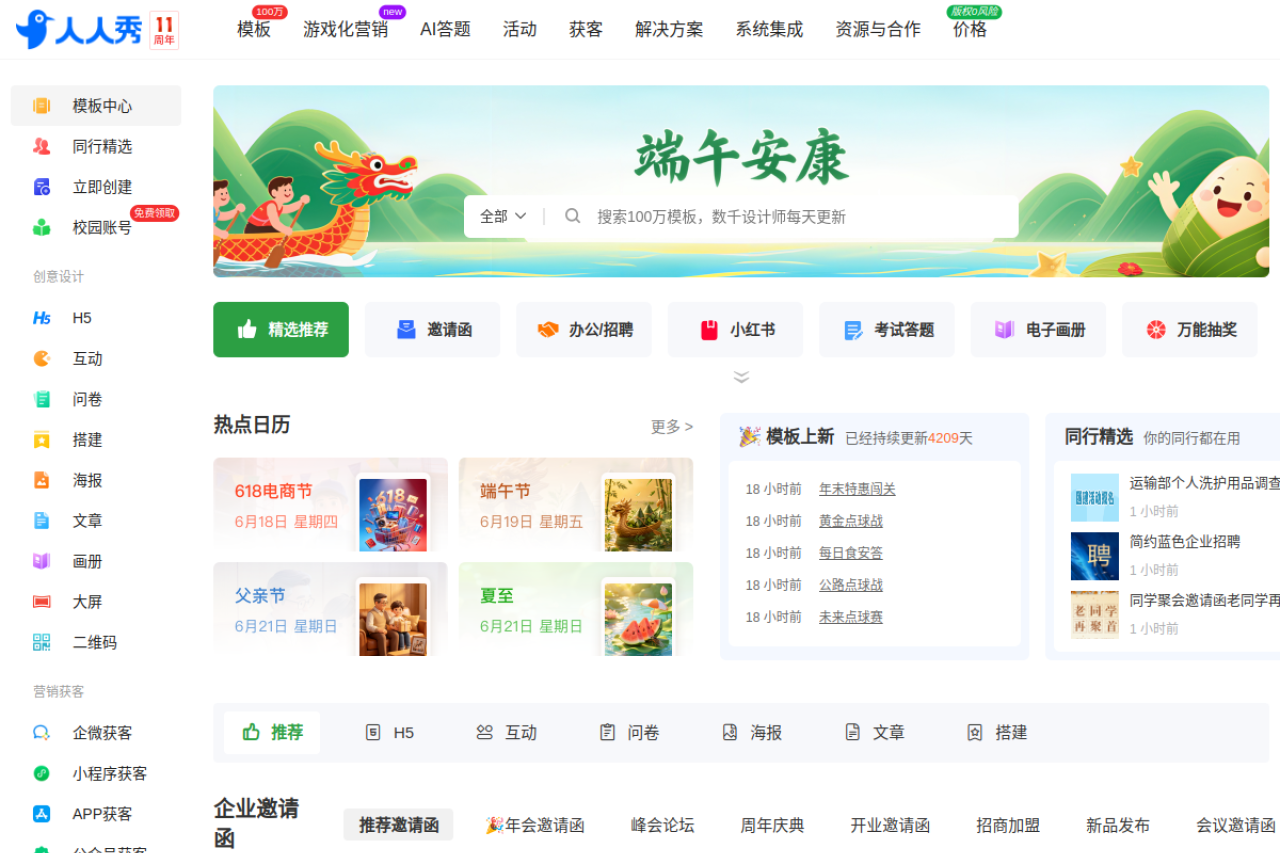Click the 画册 sidebar icon
Viewport: 1280px width, 853px height.
tap(41, 561)
